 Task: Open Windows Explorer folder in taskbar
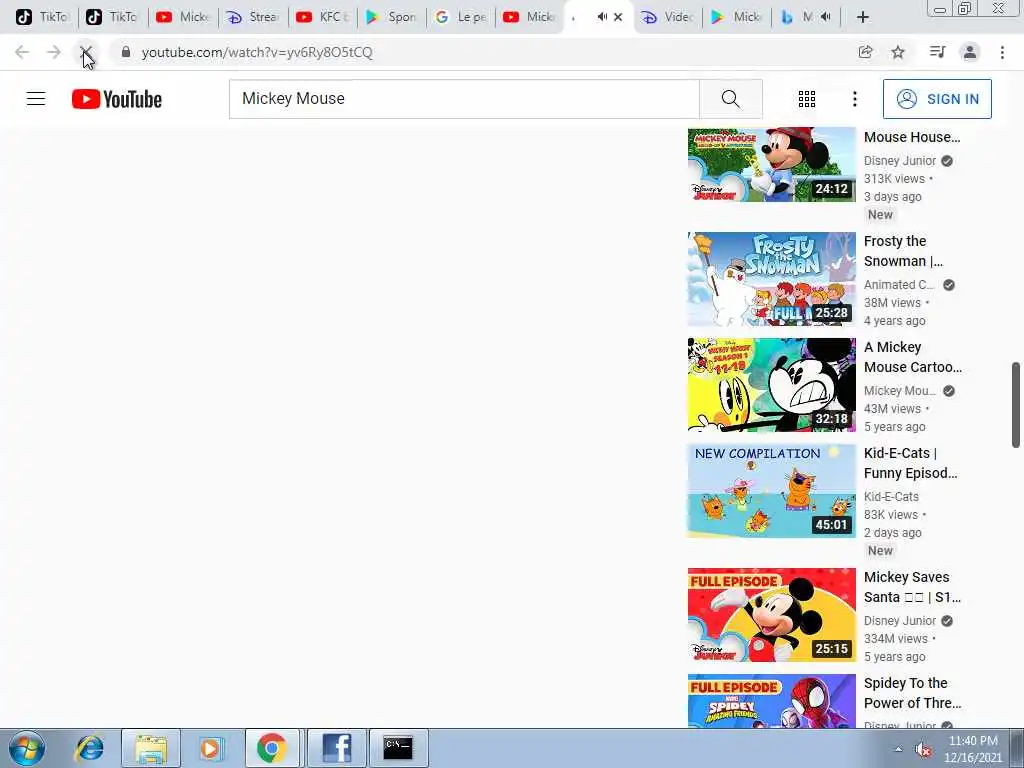(151, 748)
